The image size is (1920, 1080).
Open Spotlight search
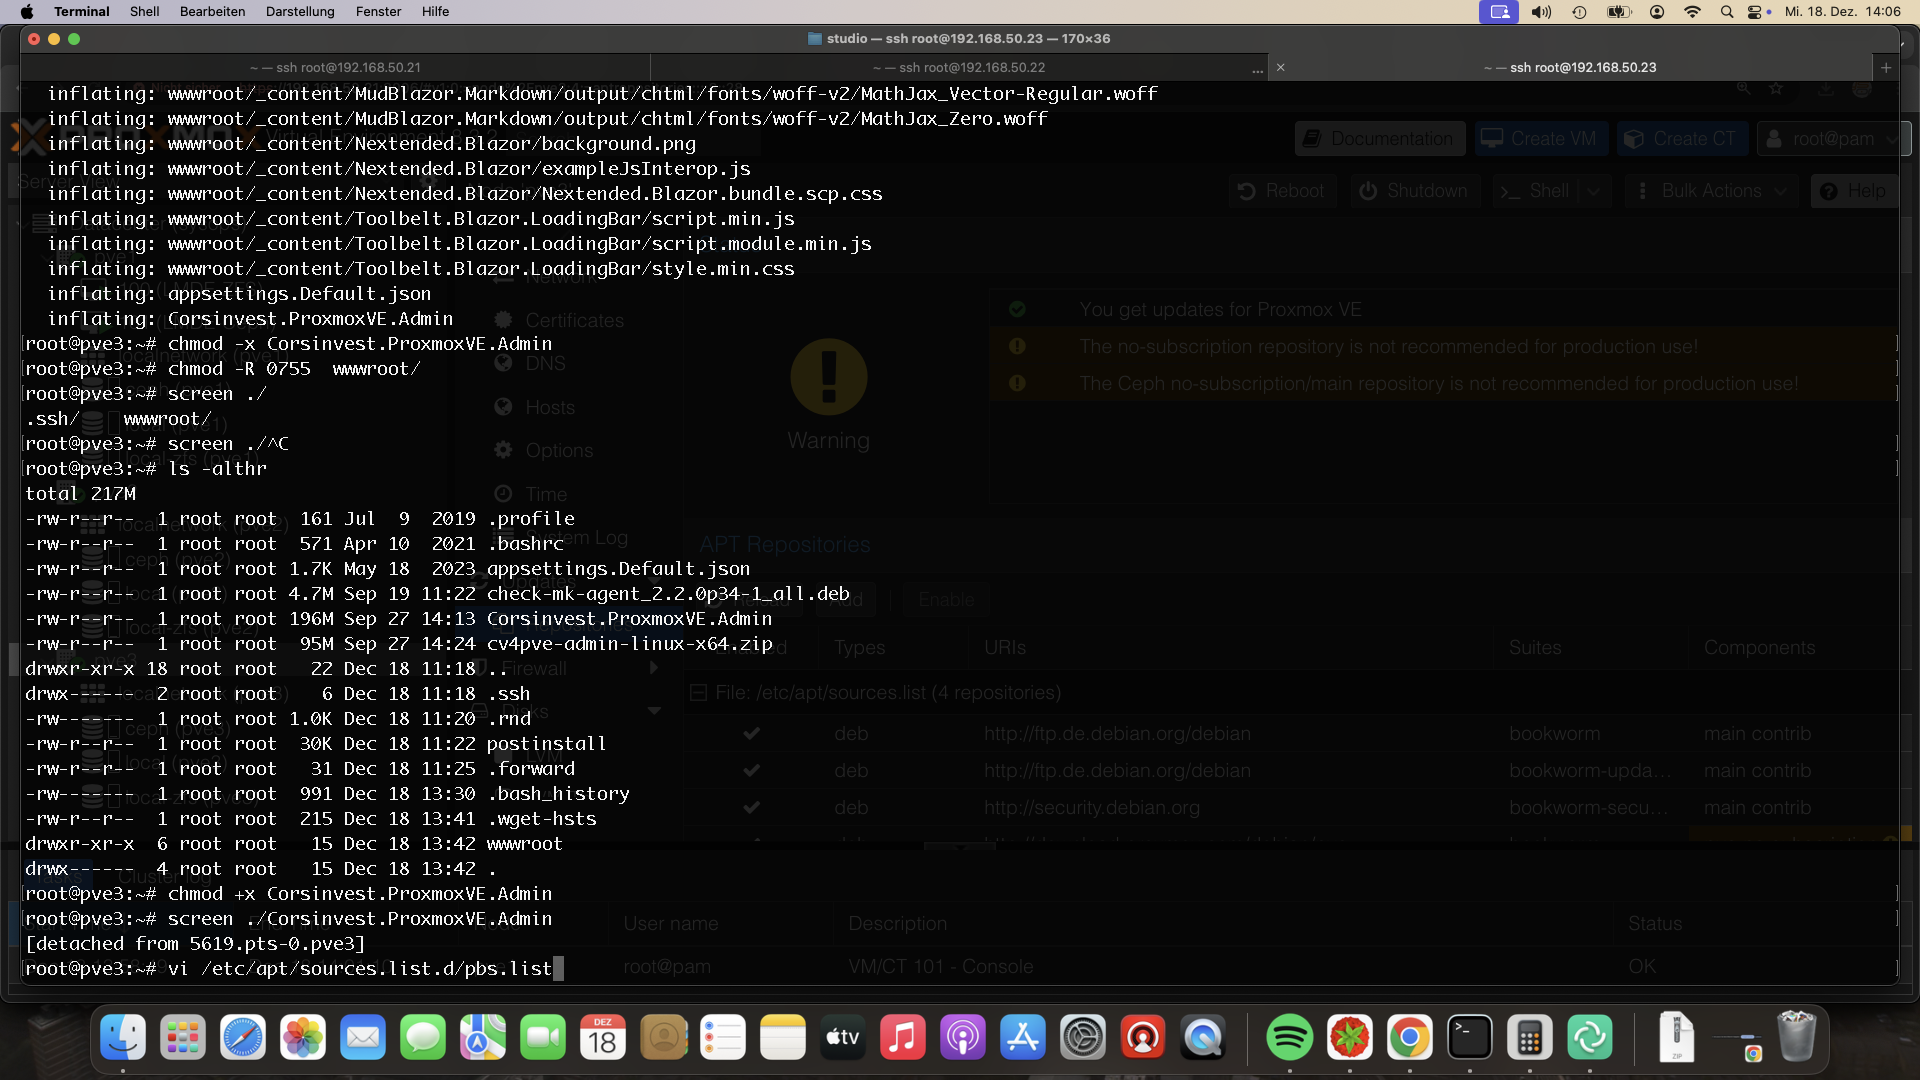pos(1727,11)
